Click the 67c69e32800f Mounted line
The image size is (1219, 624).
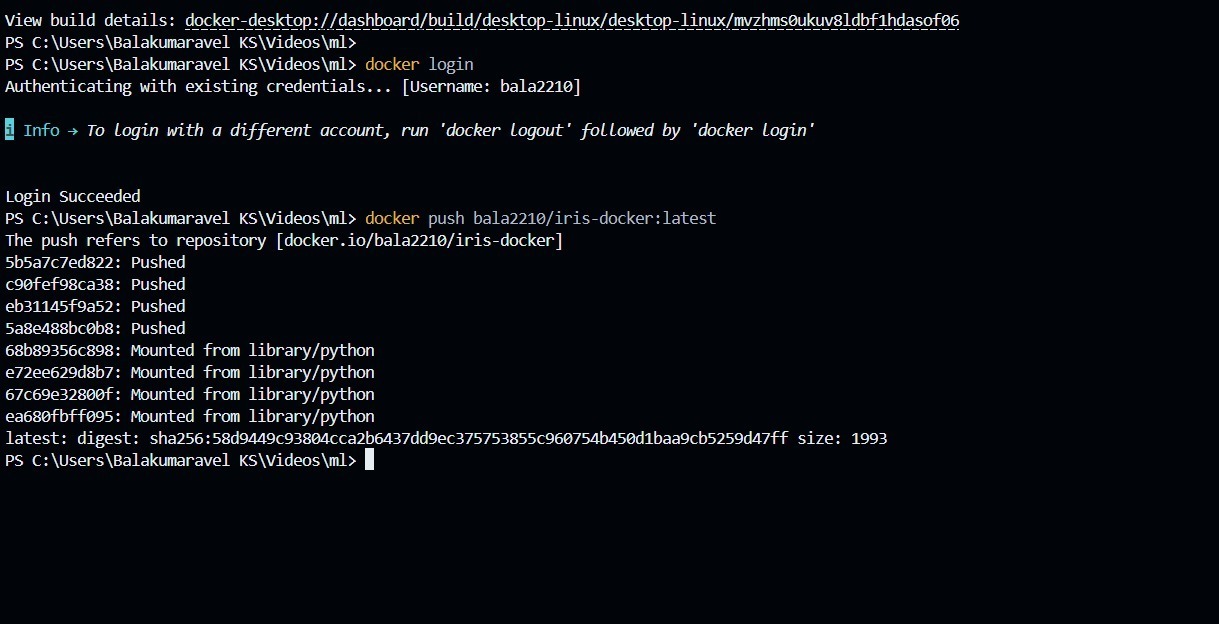tap(190, 394)
